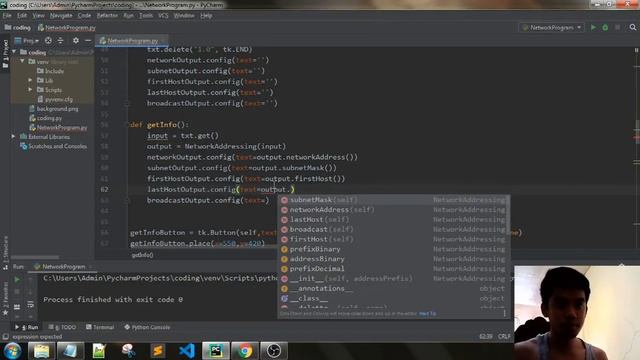Image resolution: width=640 pixels, height=360 pixels.
Task: Click the getInfo() breadcrumb below editor
Action: pyautogui.click(x=142, y=255)
